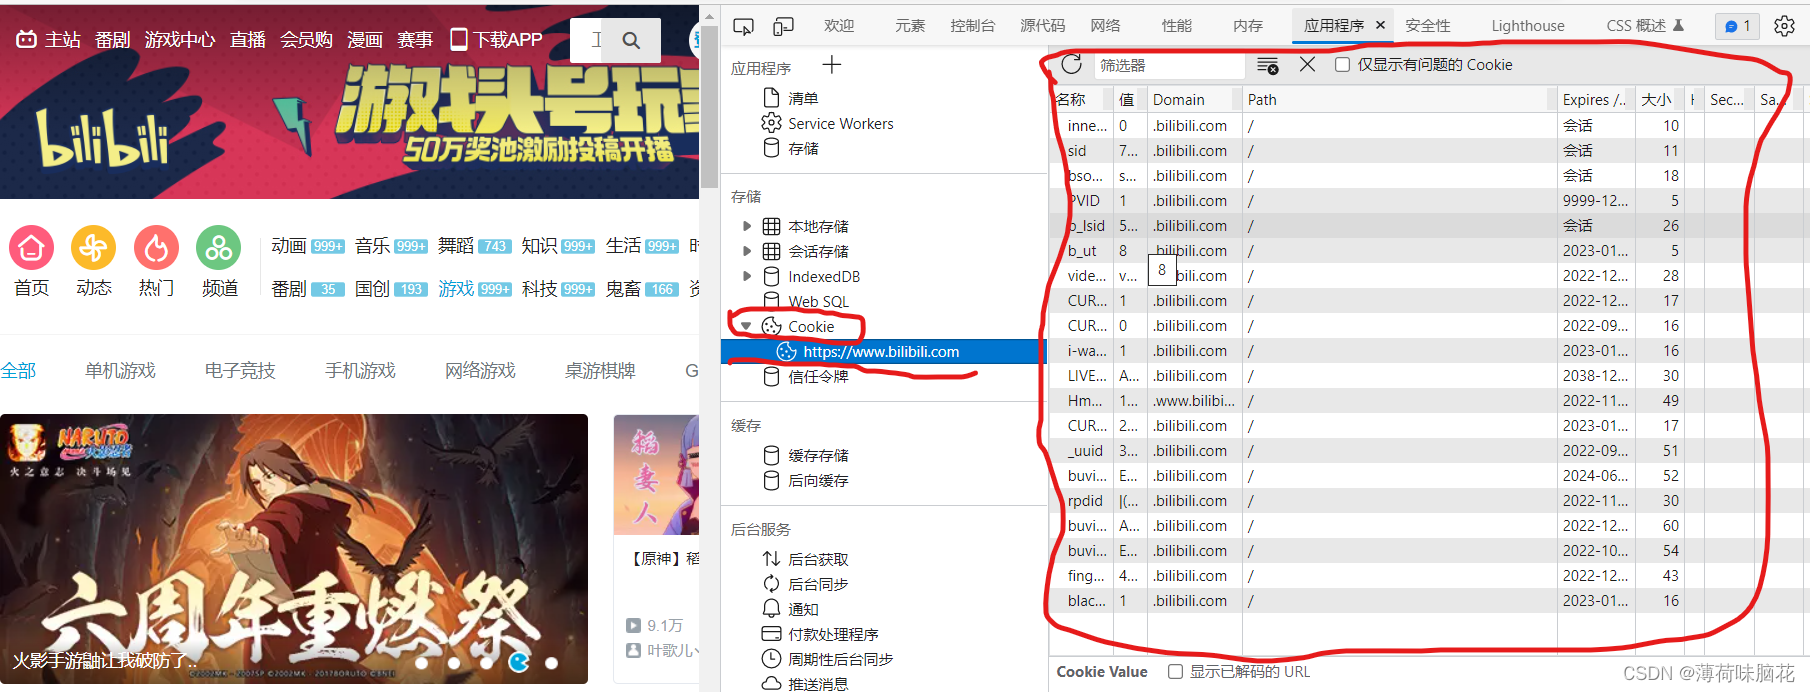Viewport: 1810px width, 692px height.
Task: Expand 本地存储 tree arrow
Action: tap(746, 226)
